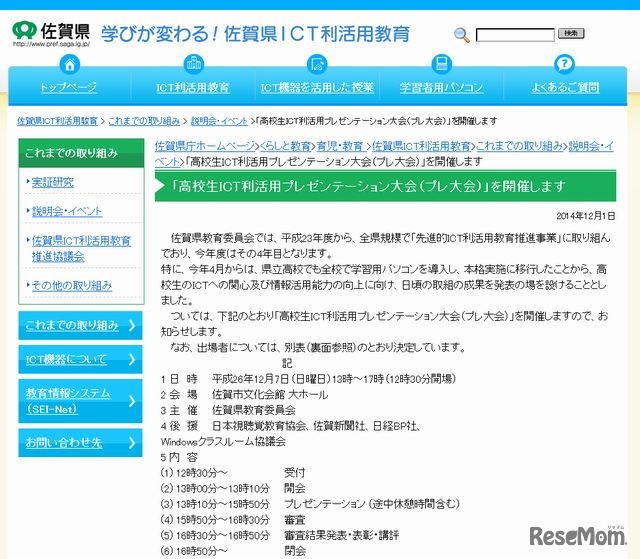This screenshot has height=559, width=640.
Task: Click 佐賀県ICT利活用教育 in second breadcrumb
Action: click(x=421, y=146)
